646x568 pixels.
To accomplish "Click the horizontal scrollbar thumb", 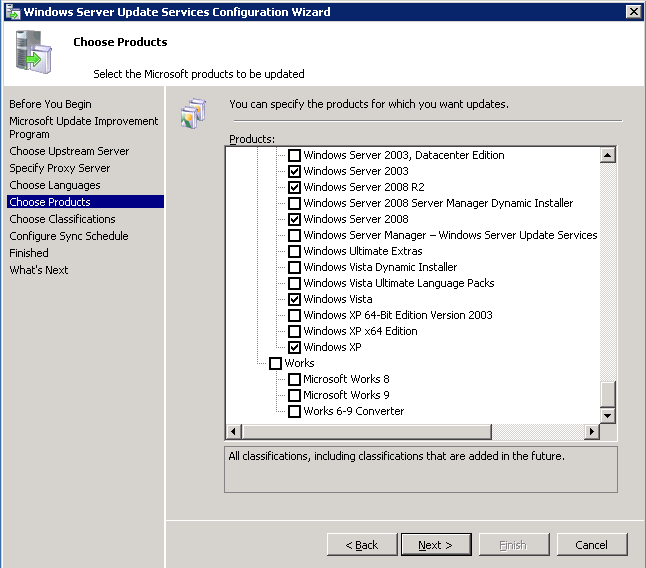I will (x=367, y=432).
